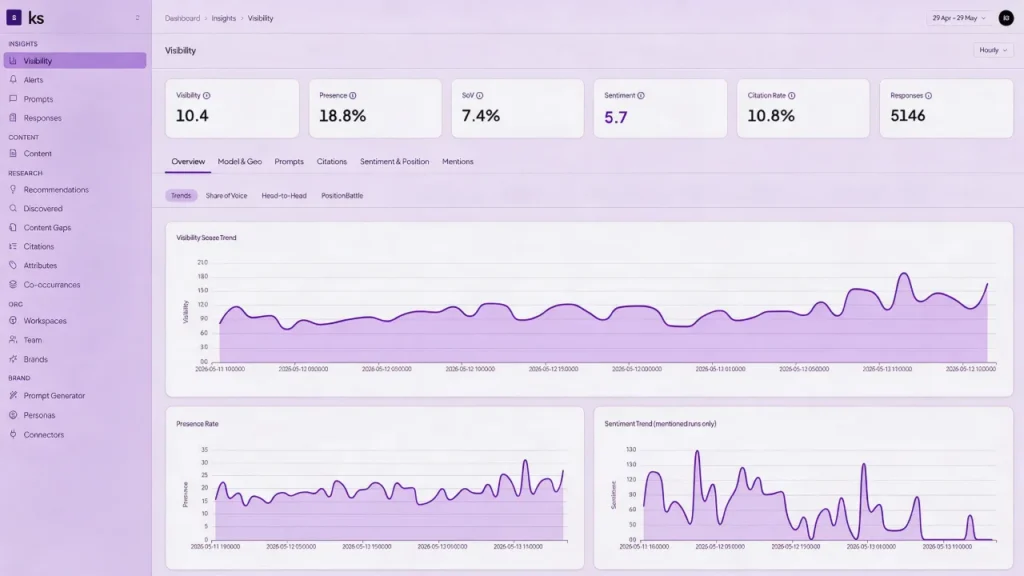
Task: Click the Brands sparkle icon
Action: 13,359
